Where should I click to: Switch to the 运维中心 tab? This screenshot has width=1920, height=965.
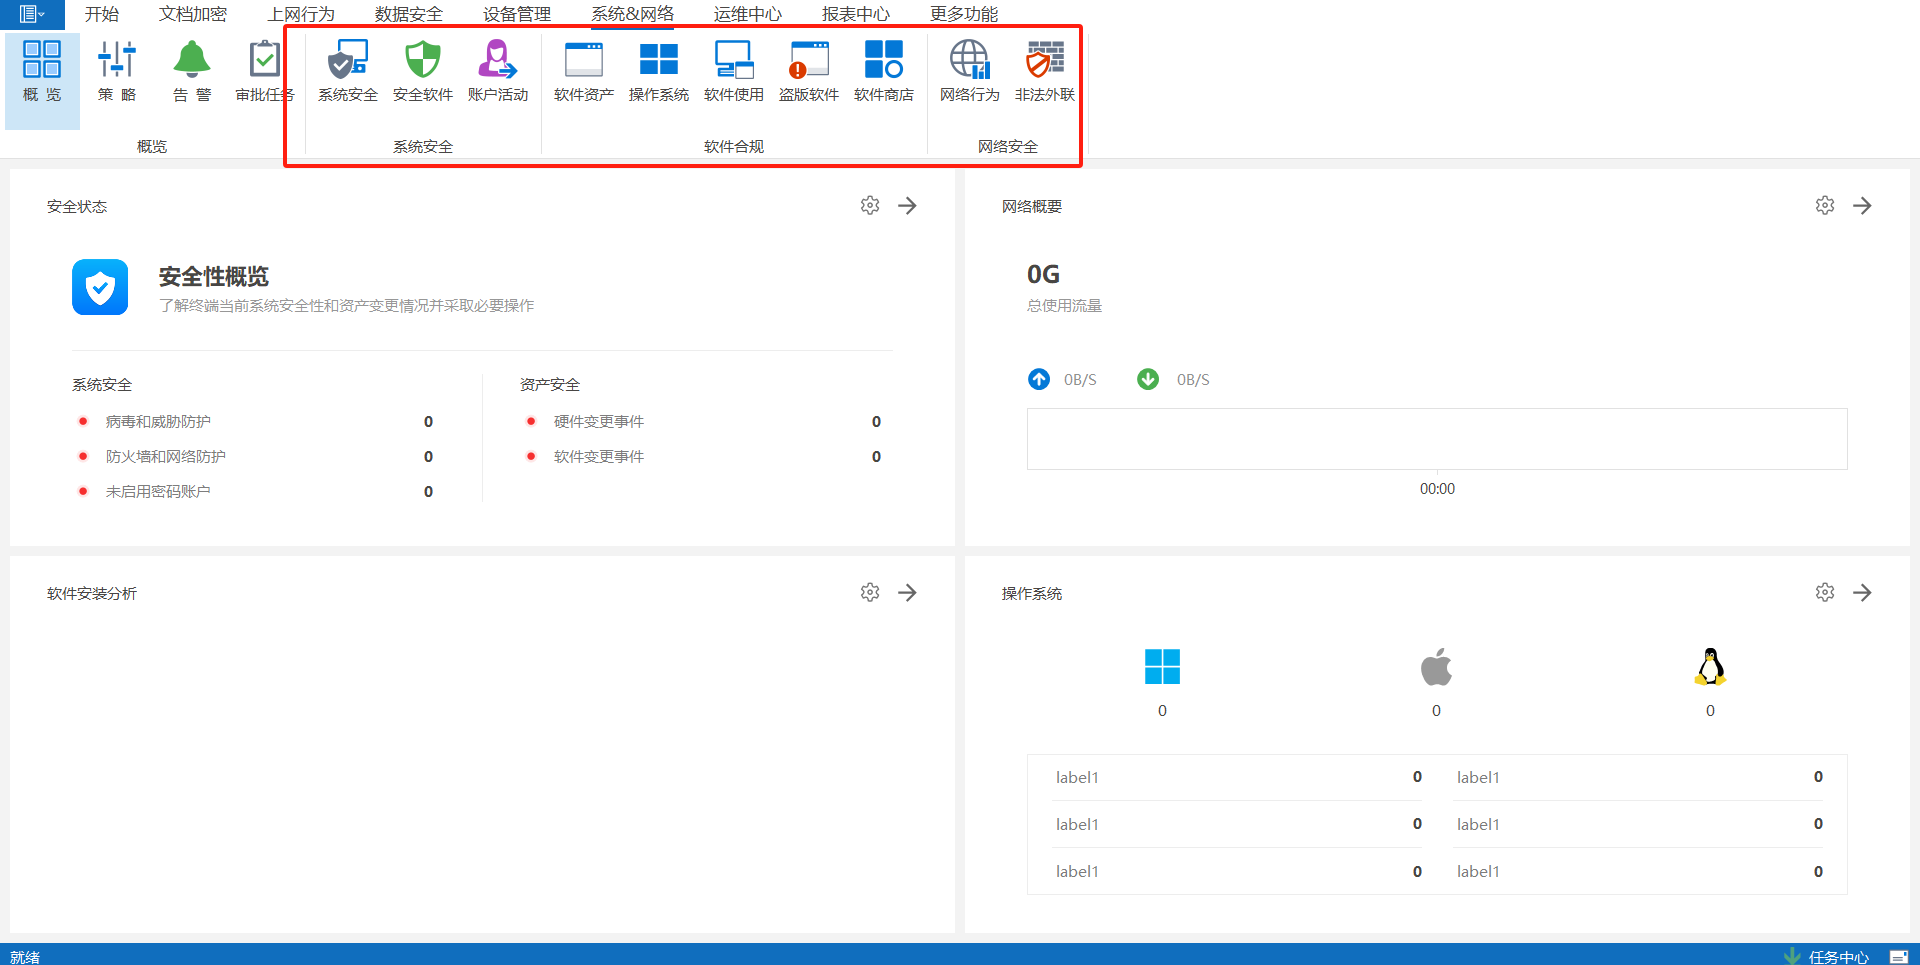[x=747, y=14]
